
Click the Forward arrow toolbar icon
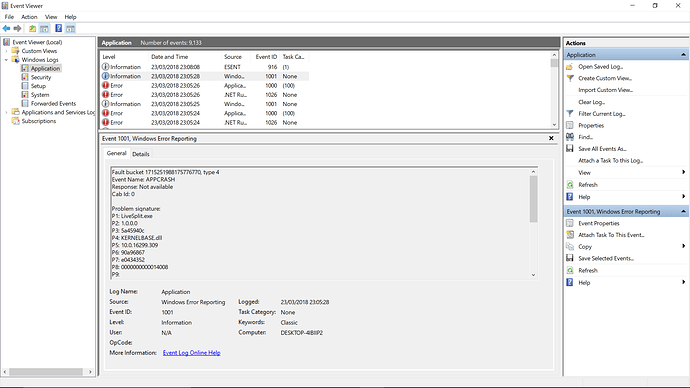coord(17,29)
